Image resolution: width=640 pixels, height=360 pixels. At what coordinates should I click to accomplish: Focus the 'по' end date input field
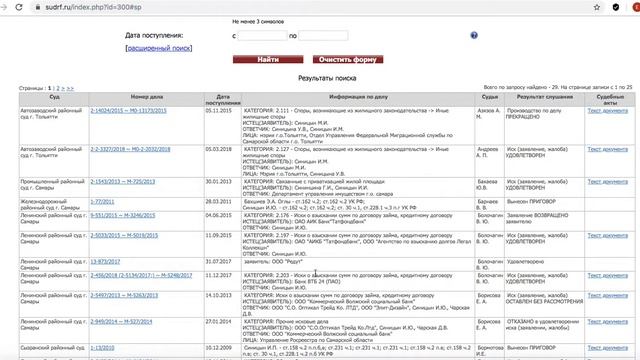click(323, 36)
